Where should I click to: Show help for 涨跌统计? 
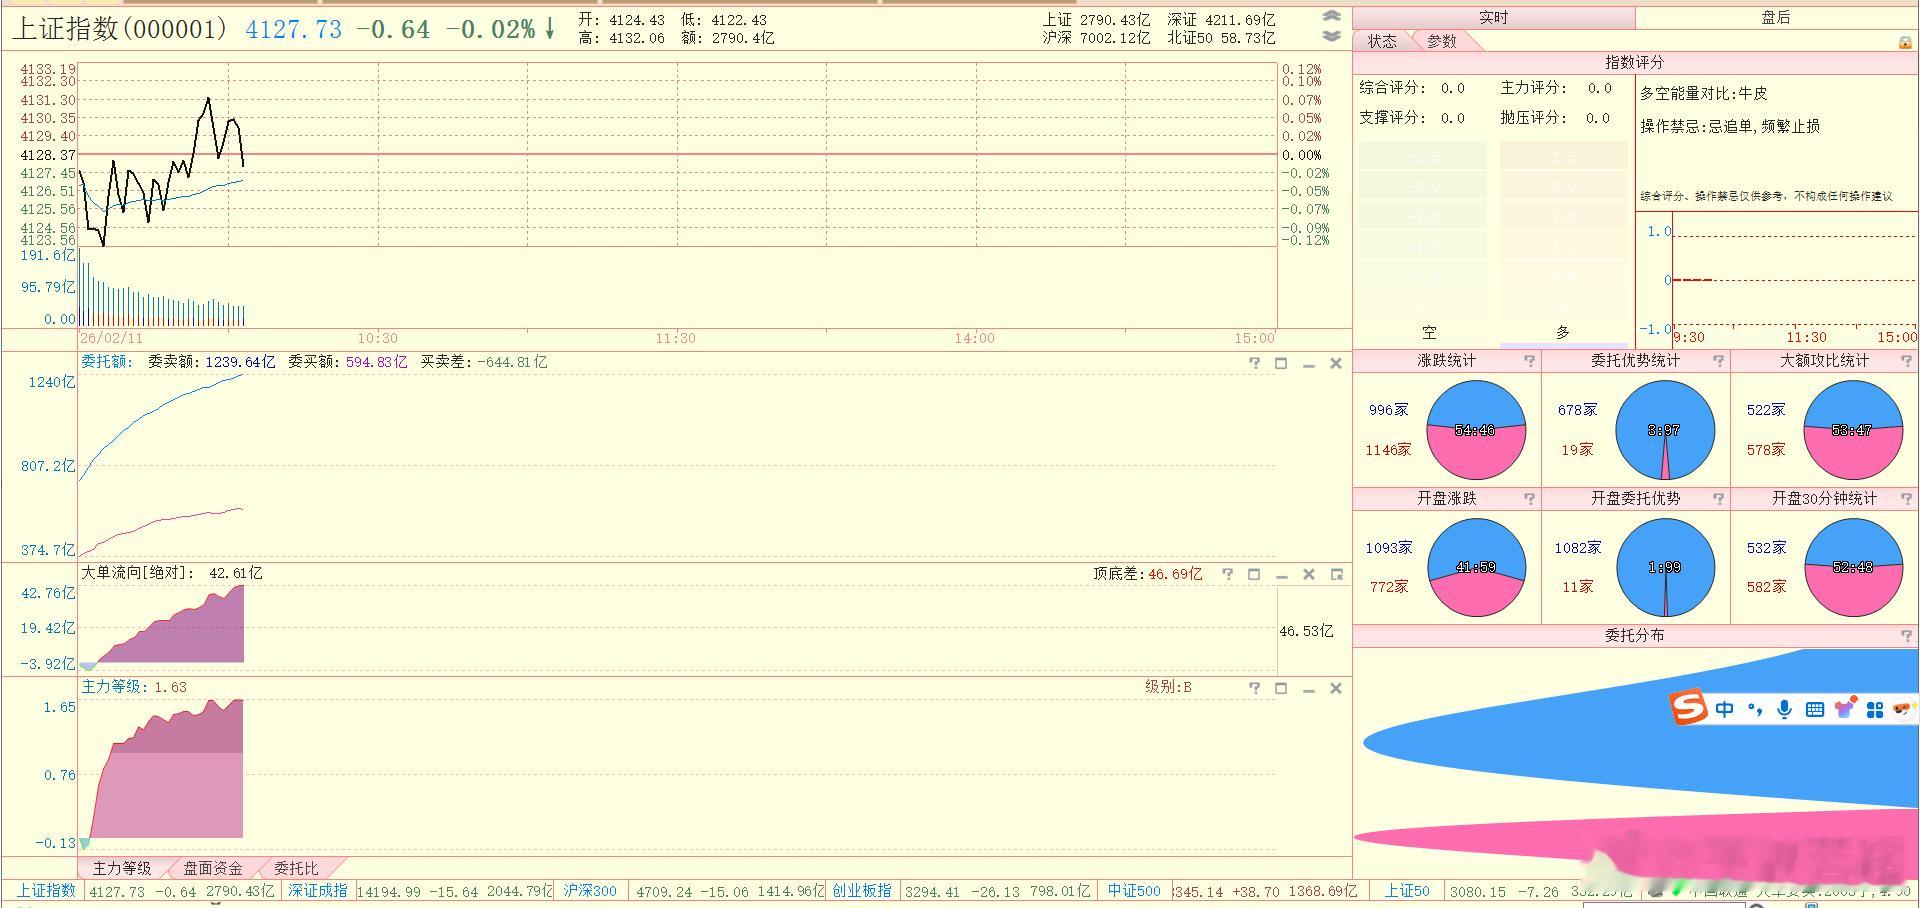1529,361
